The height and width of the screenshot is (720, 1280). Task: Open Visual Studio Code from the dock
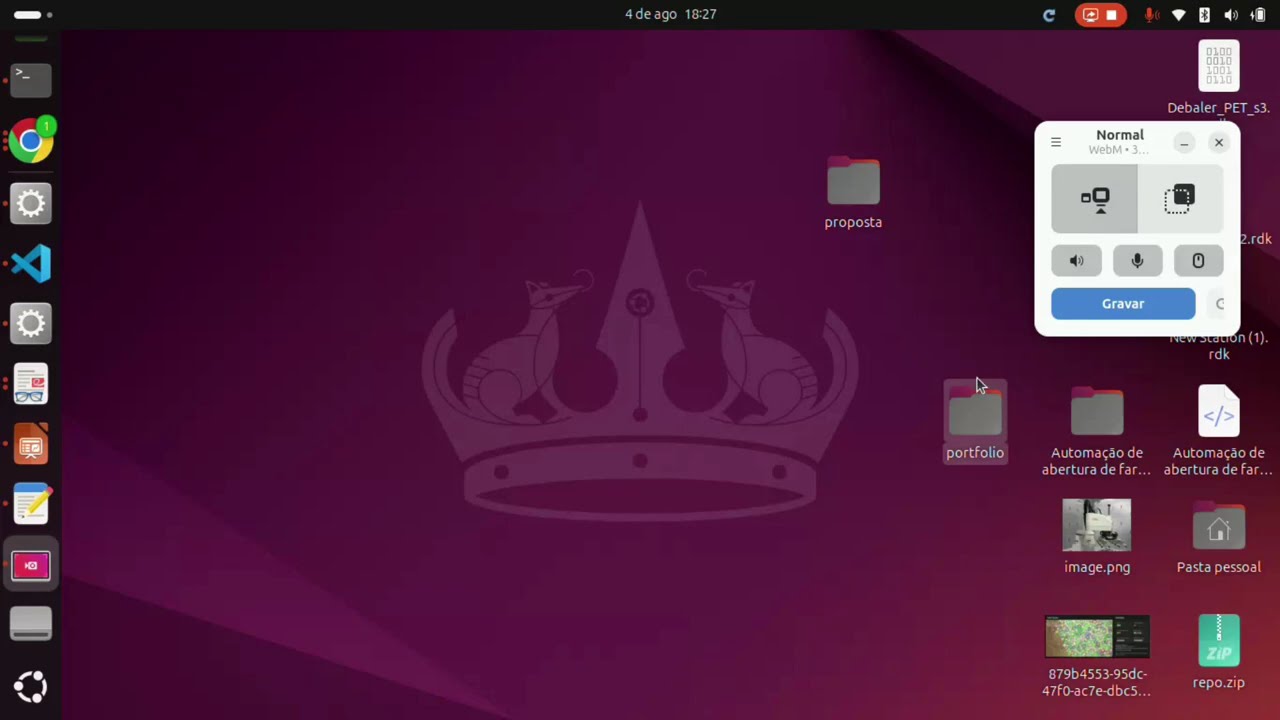click(x=31, y=264)
